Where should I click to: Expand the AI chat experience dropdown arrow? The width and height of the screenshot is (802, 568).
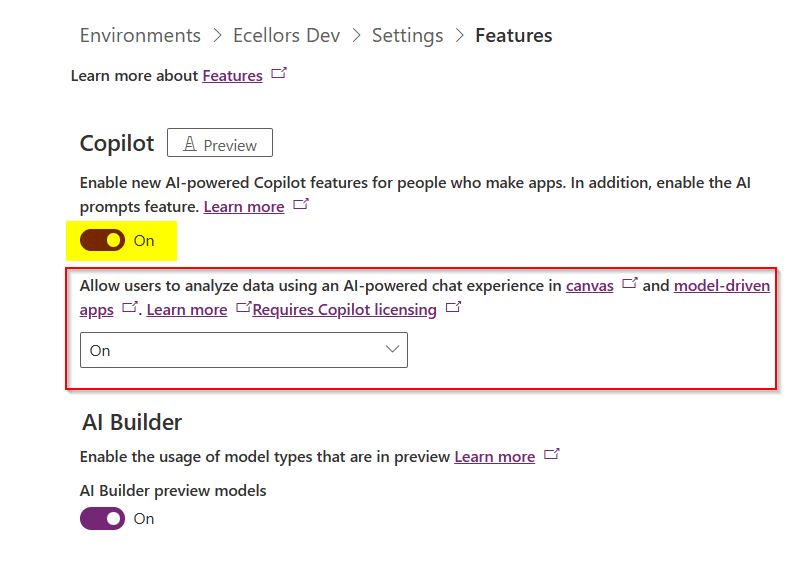[392, 349]
